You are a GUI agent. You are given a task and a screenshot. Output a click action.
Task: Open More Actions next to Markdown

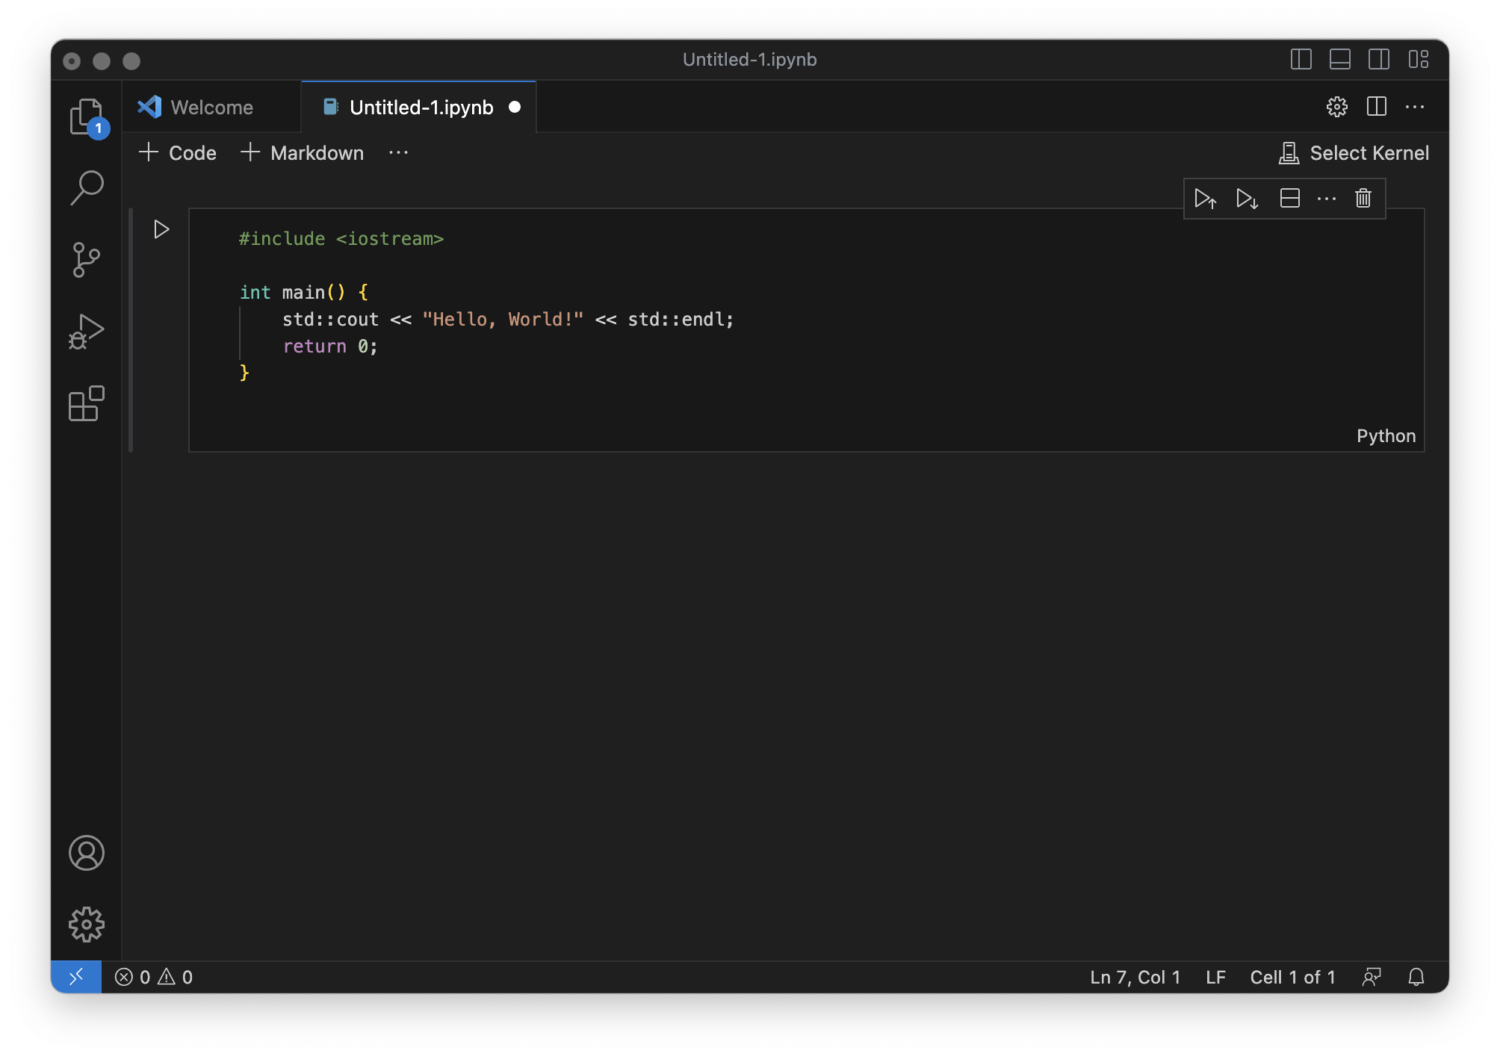click(398, 152)
